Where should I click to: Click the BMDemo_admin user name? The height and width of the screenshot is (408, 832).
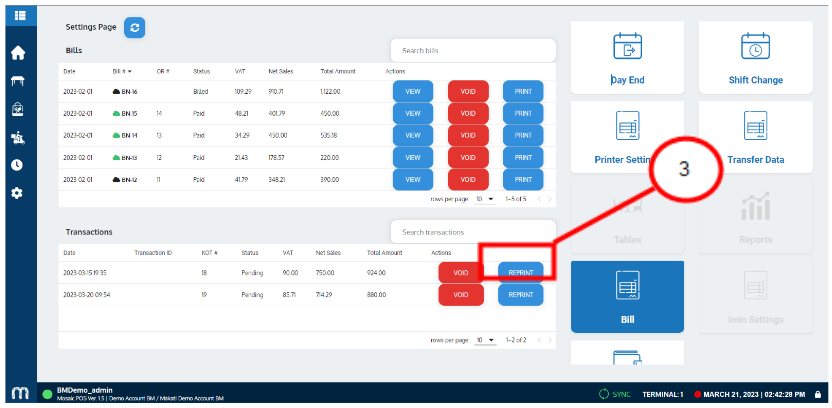pos(84,390)
